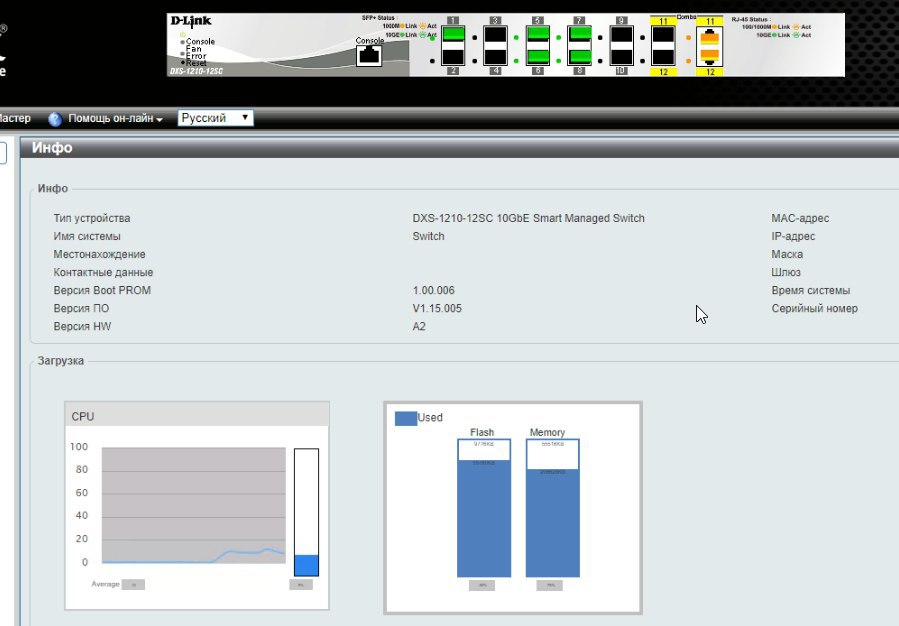Select SFP+ port 10 on device panel

tap(621, 57)
